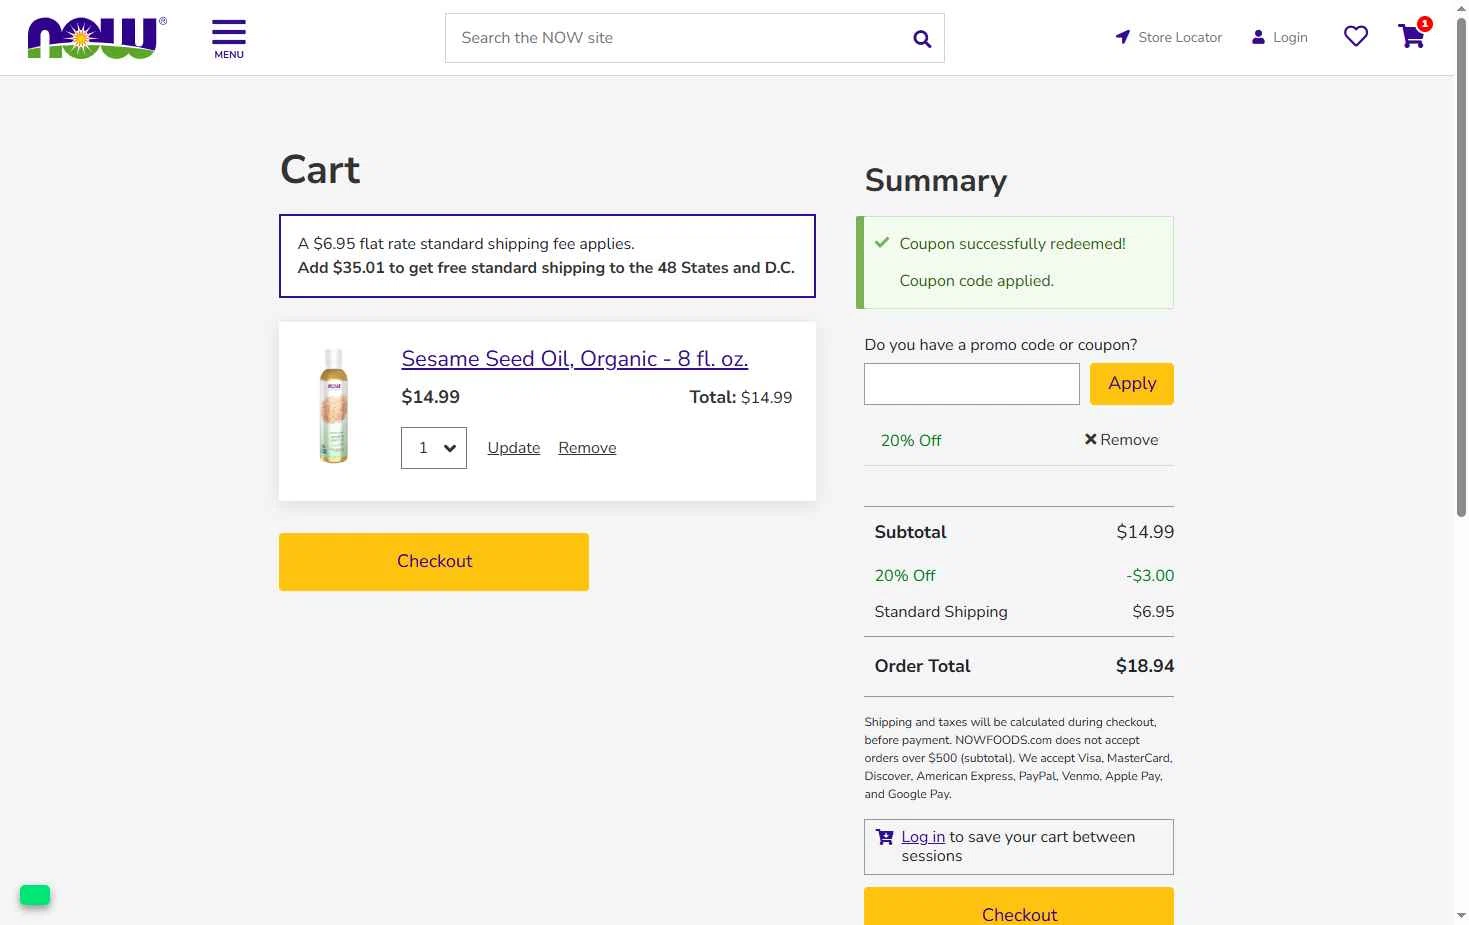The height and width of the screenshot is (925, 1469).
Task: Click the Log in link to save cart
Action: tap(923, 837)
